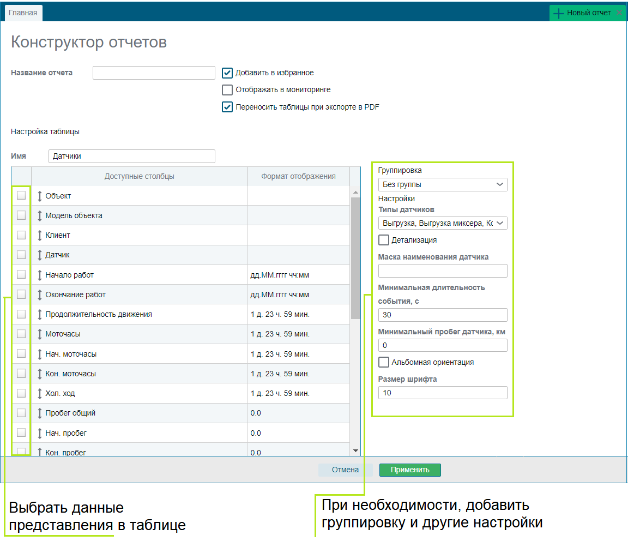Click the reorder arrow for Нач. пробег row
Image resolution: width=628 pixels, height=547 pixels.
(x=39, y=433)
